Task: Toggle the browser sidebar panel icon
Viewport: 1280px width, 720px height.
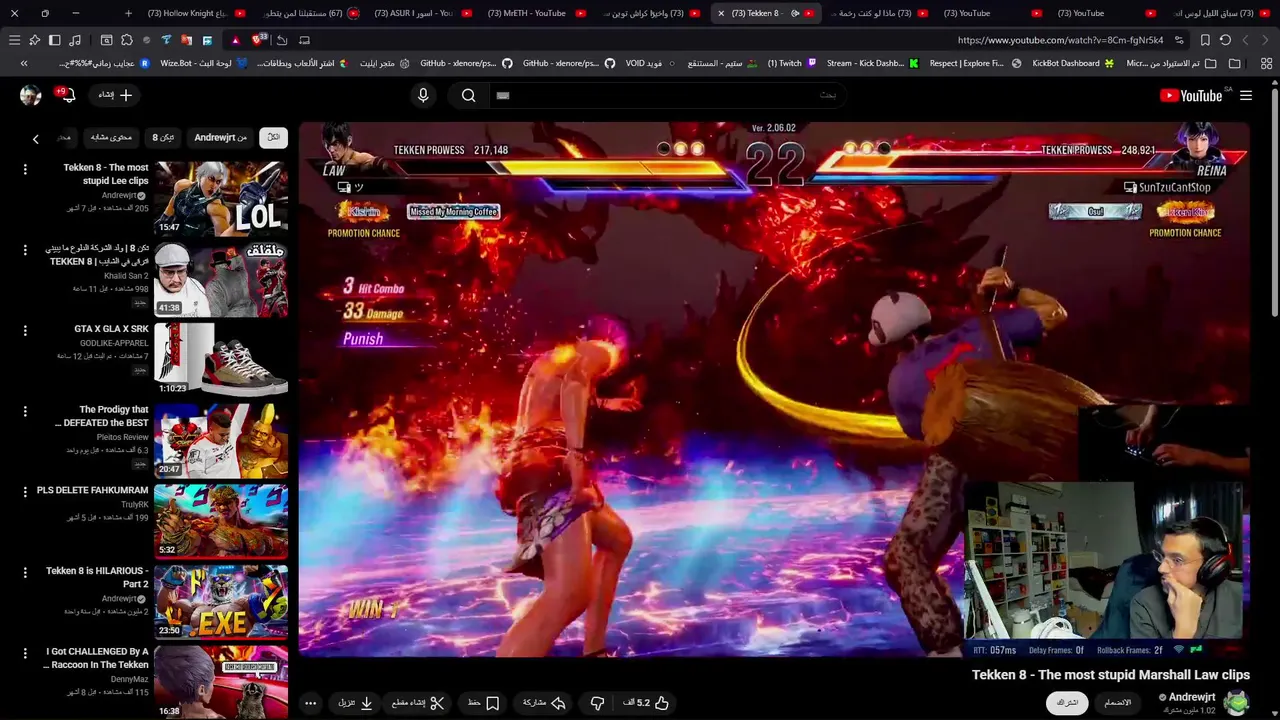Action: point(54,40)
